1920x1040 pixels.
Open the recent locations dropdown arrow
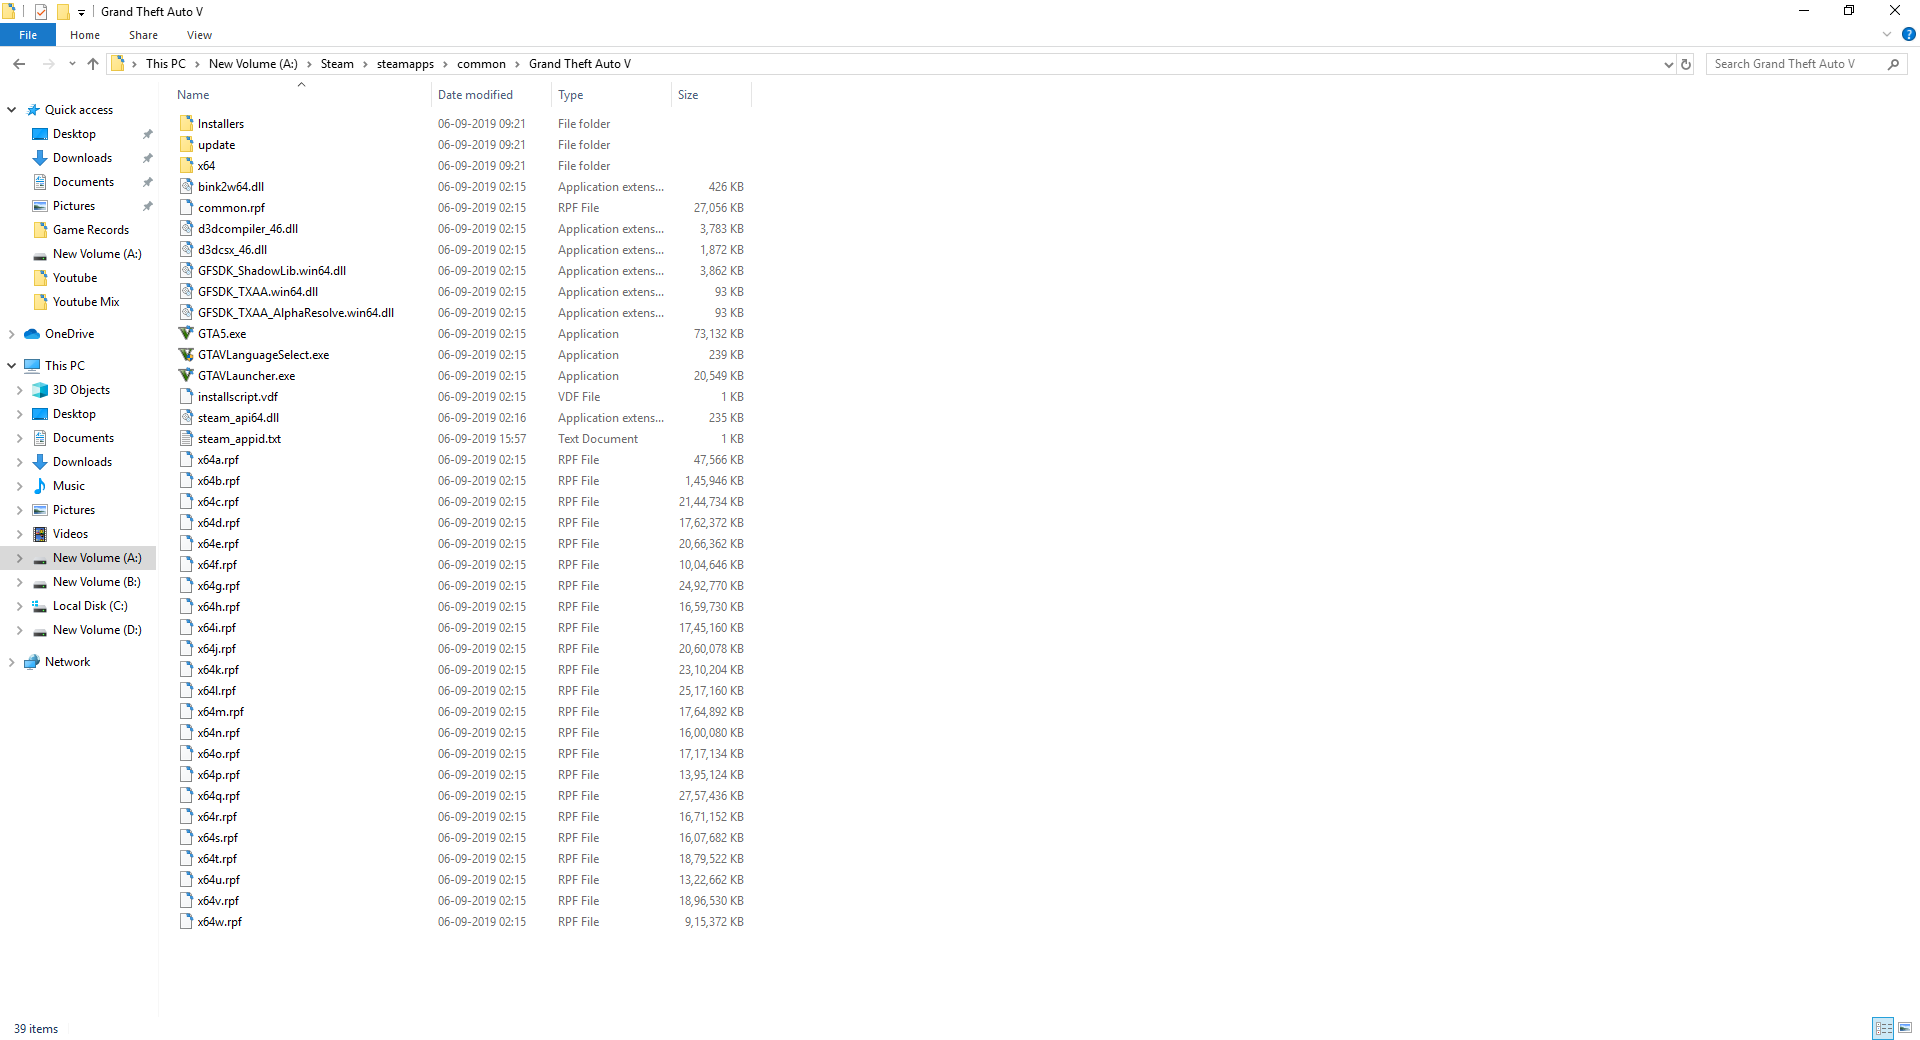(x=72, y=64)
